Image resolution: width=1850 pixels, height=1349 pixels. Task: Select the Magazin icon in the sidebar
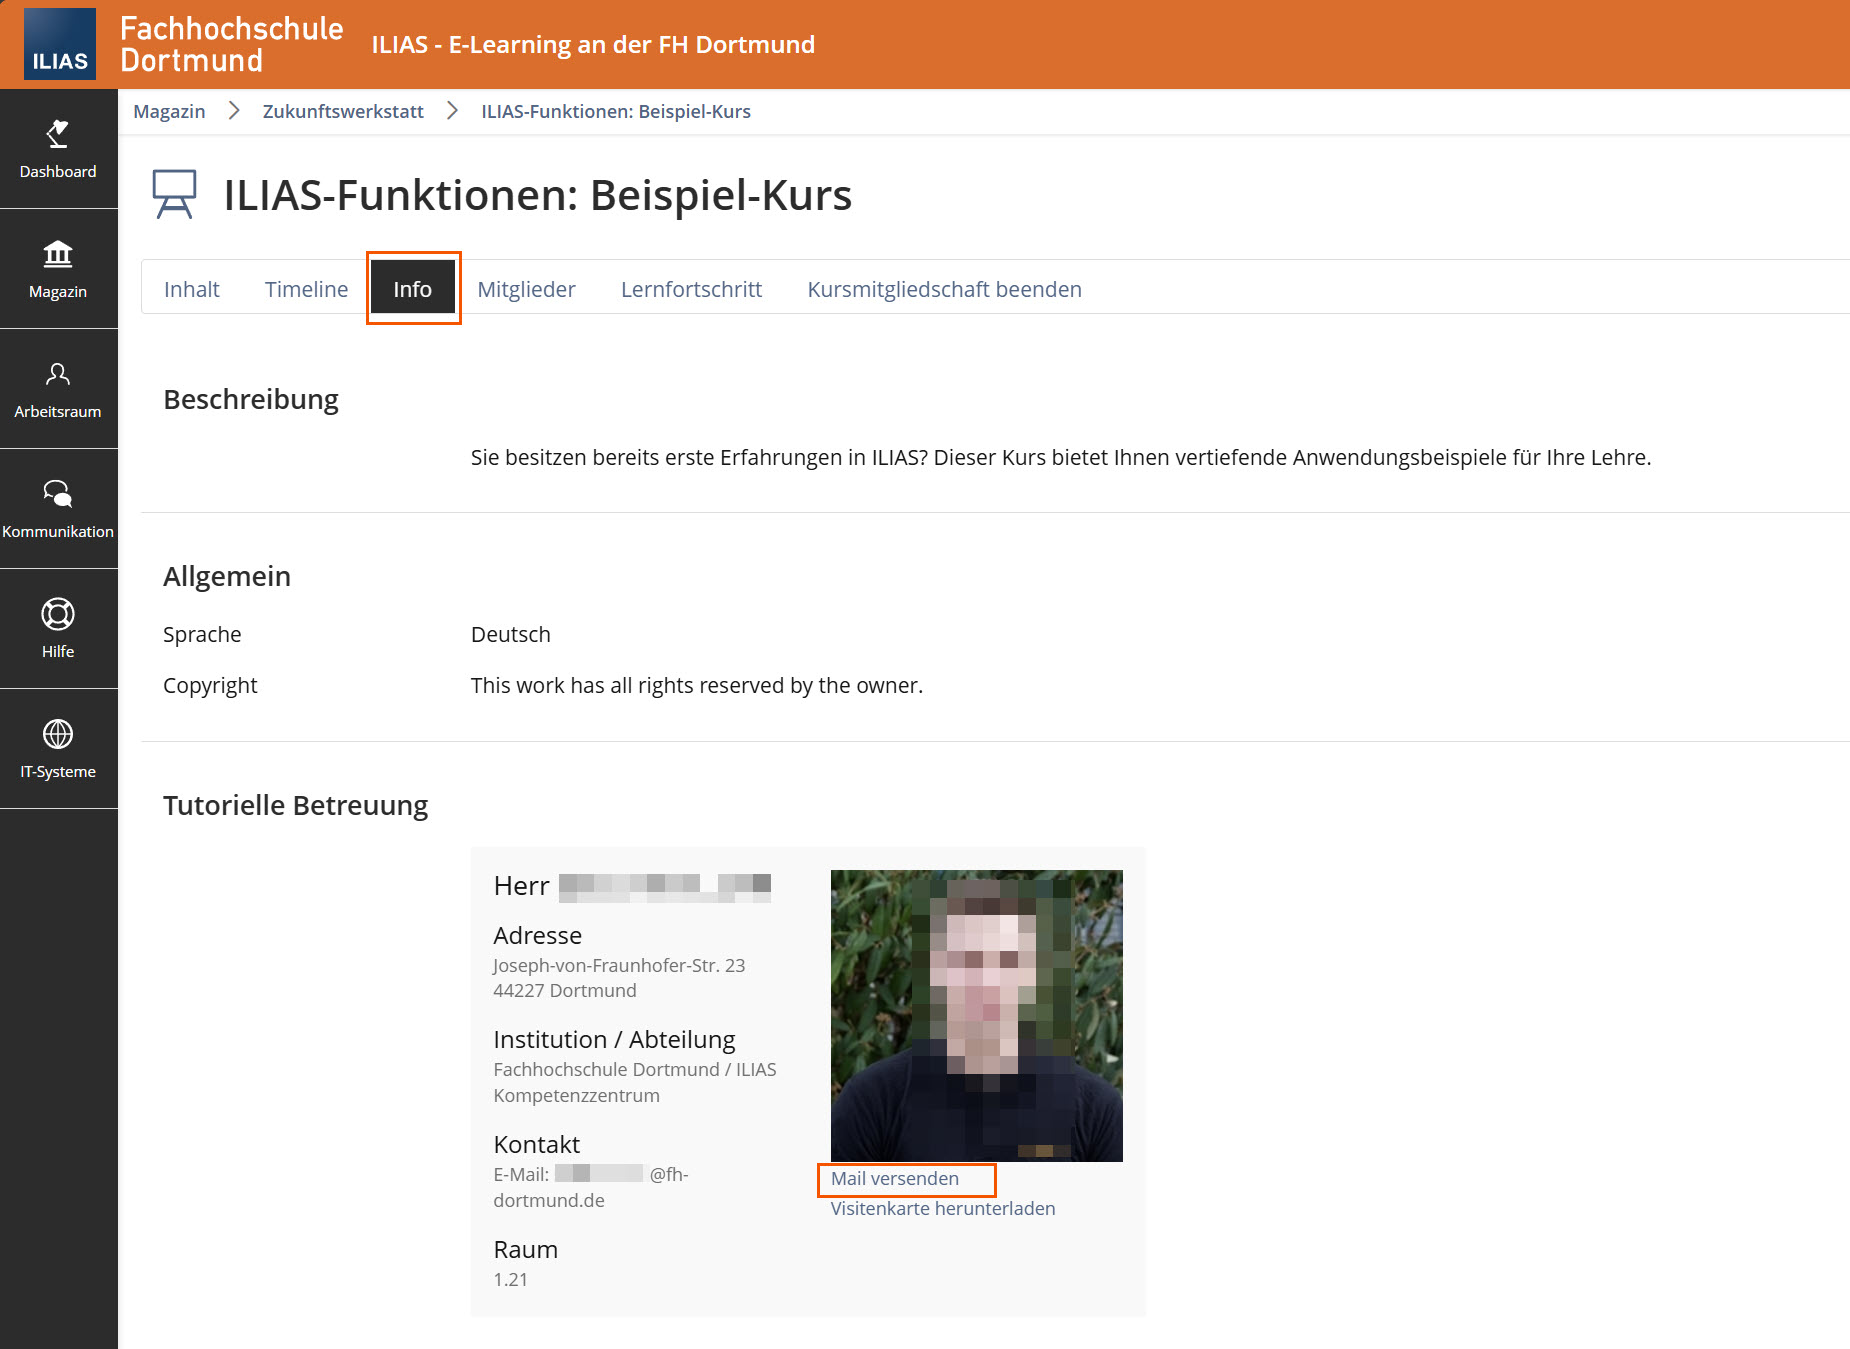tap(58, 270)
